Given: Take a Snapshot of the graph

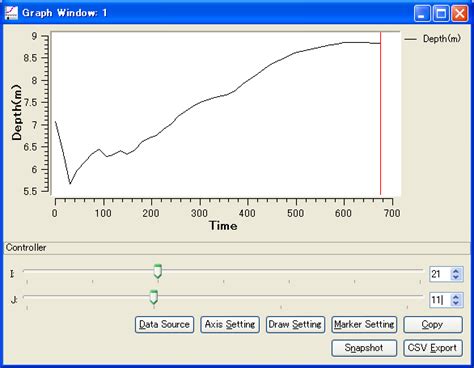Looking at the screenshot, I should click(364, 348).
